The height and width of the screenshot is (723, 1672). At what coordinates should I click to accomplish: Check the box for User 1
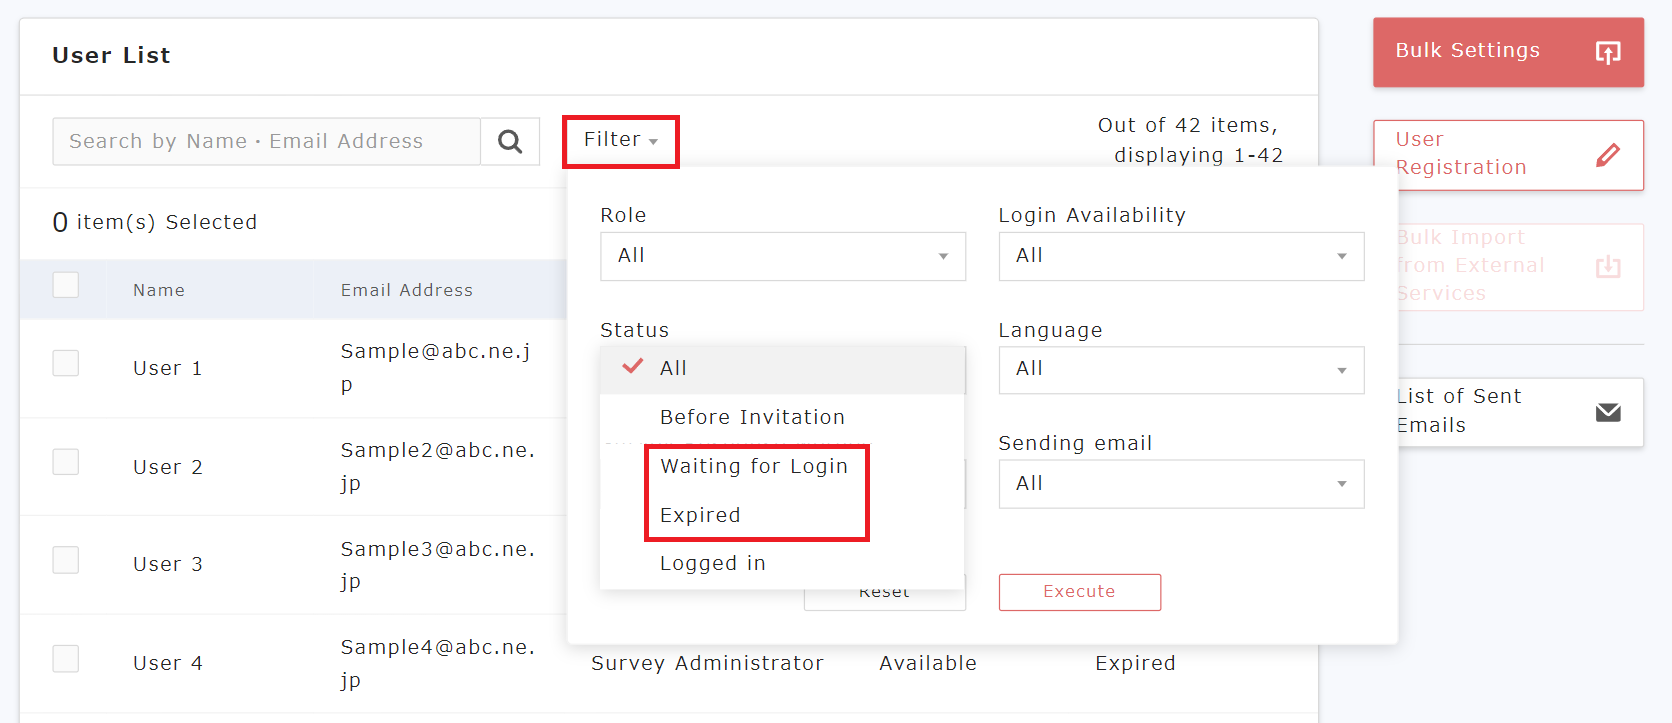point(66,363)
